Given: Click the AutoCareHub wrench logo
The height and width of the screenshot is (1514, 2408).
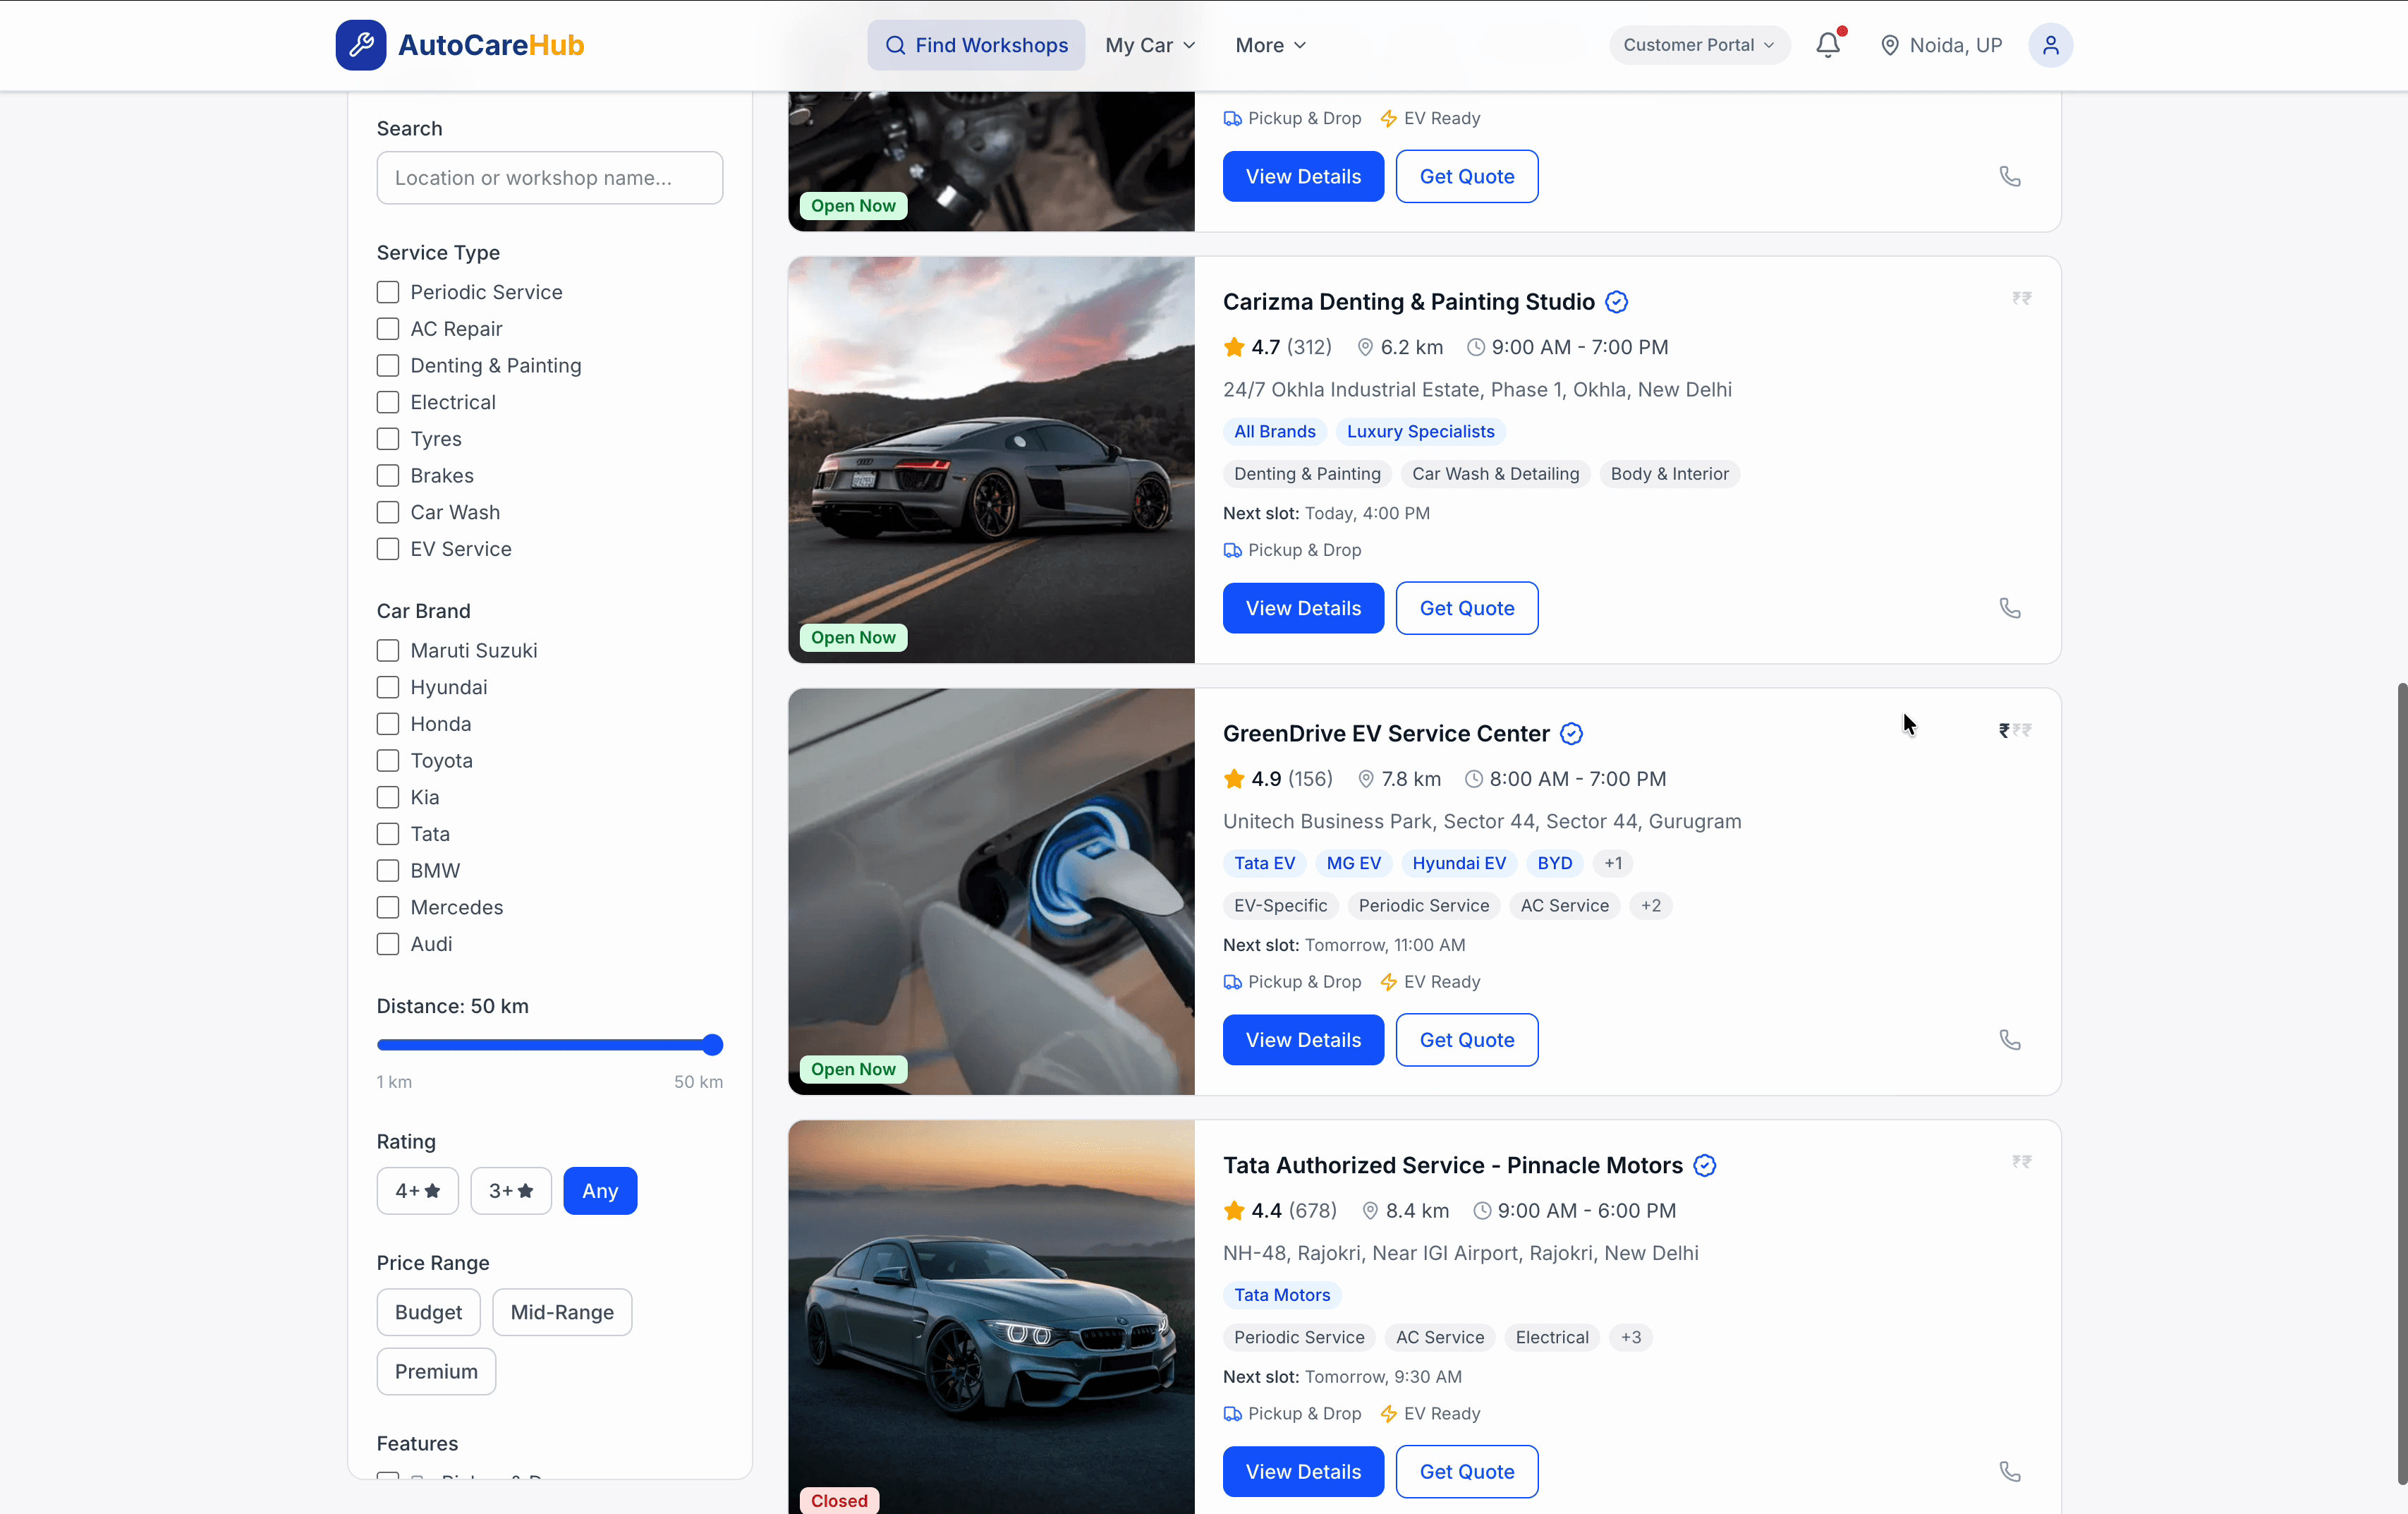Looking at the screenshot, I should (x=361, y=44).
